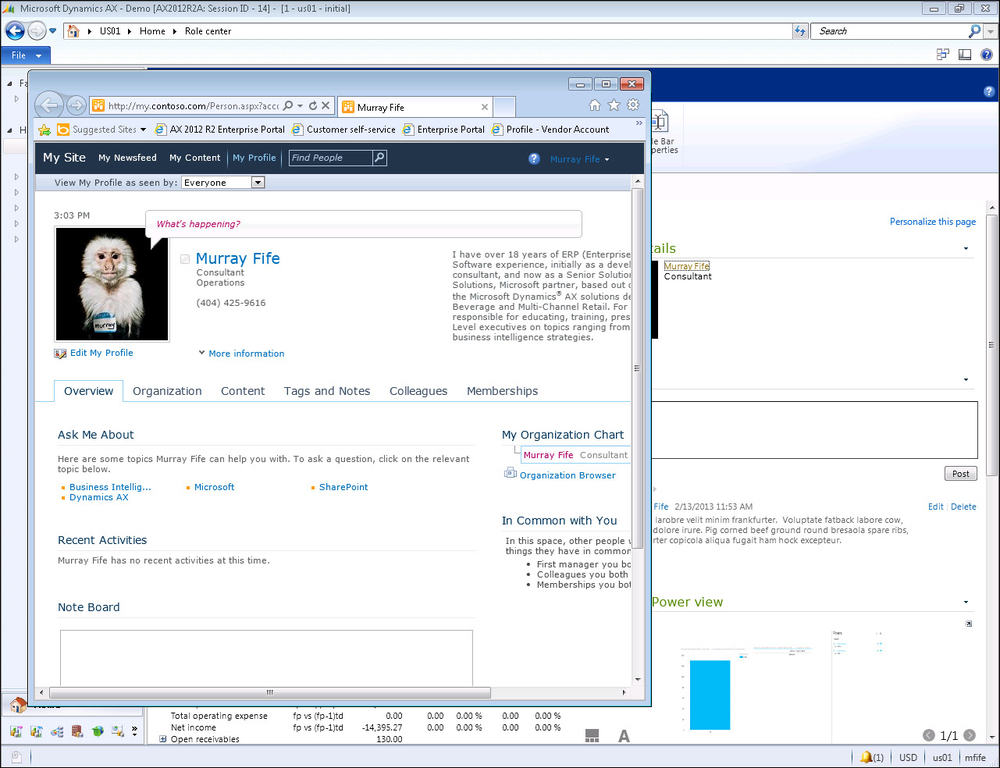Click Personalize this page link

(932, 221)
